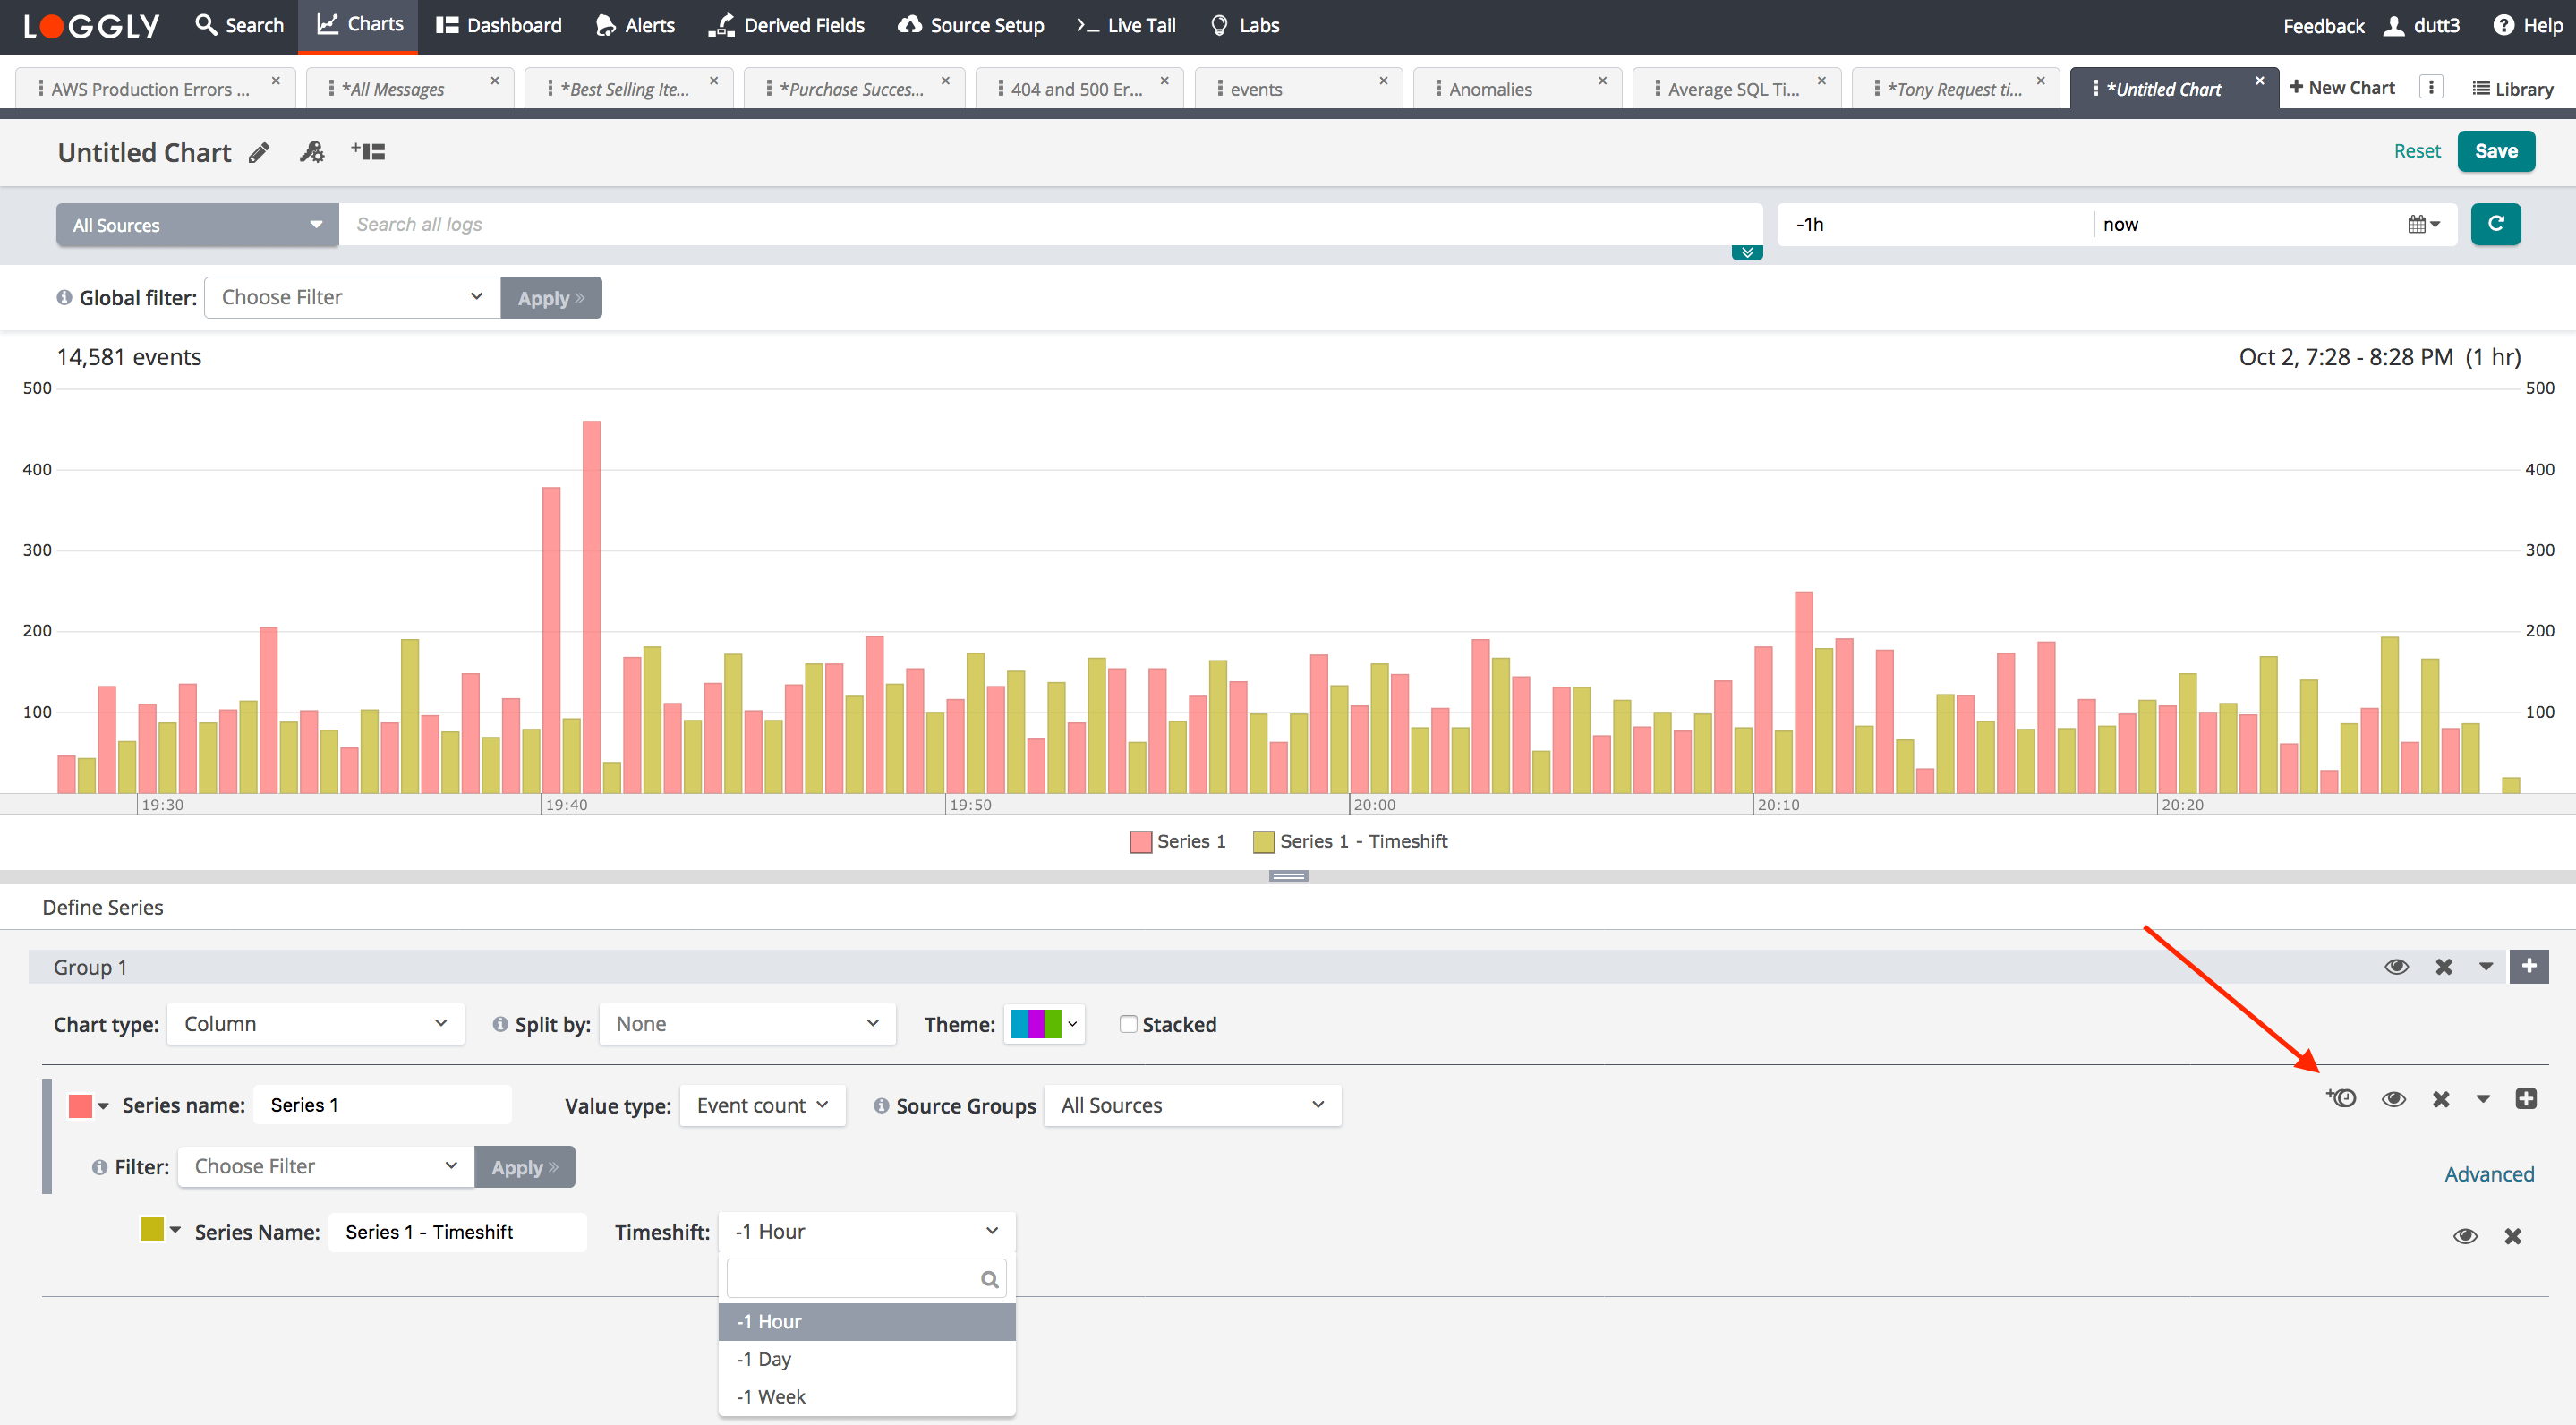Click the refresh search button
This screenshot has width=2576, height=1425.
coord(2495,224)
